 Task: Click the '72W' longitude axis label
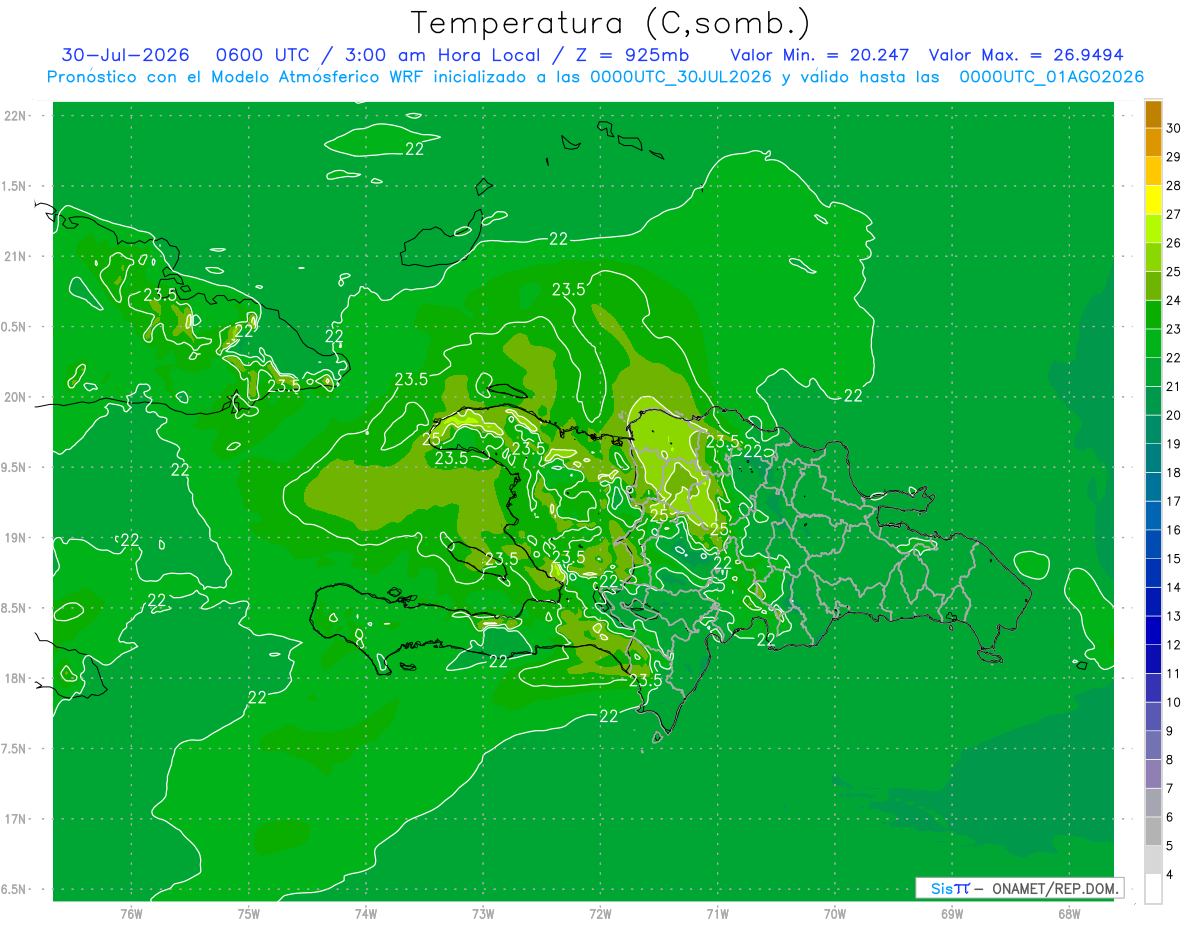coord(600,913)
